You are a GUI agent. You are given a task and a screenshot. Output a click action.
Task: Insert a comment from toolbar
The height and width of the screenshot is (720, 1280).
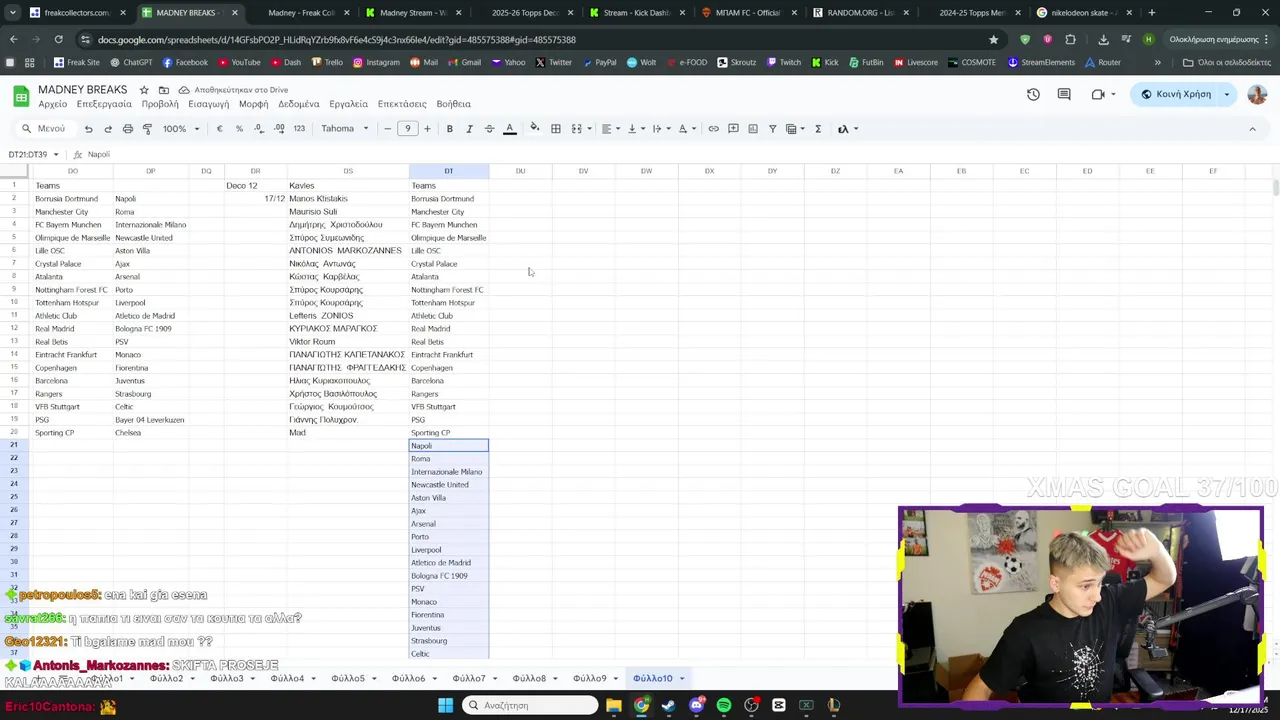(733, 129)
